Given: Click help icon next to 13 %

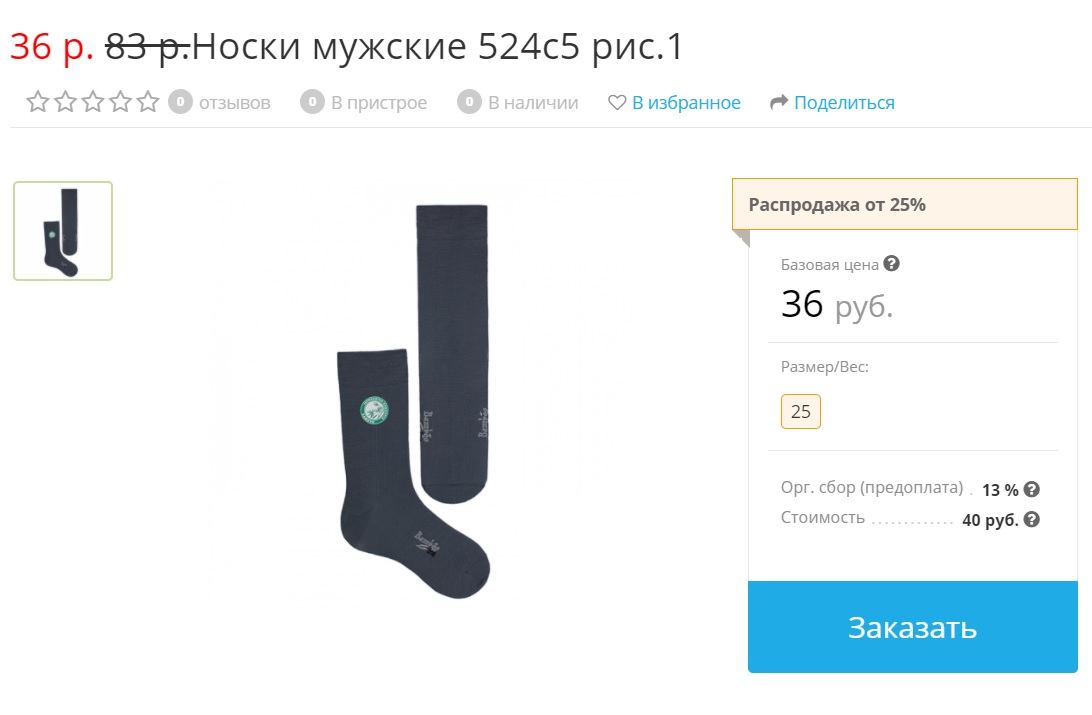Looking at the screenshot, I should pyautogui.click(x=1032, y=489).
